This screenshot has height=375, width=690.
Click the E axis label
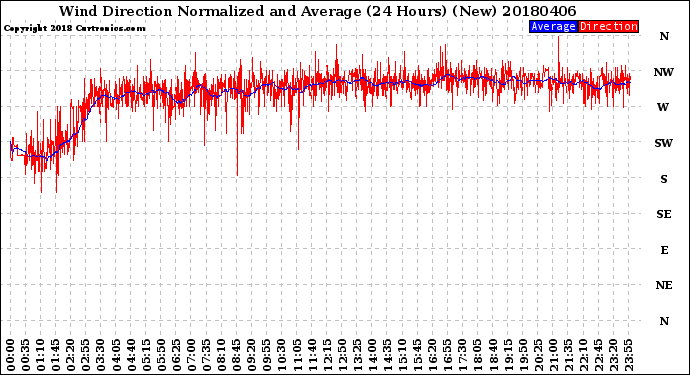[664, 250]
